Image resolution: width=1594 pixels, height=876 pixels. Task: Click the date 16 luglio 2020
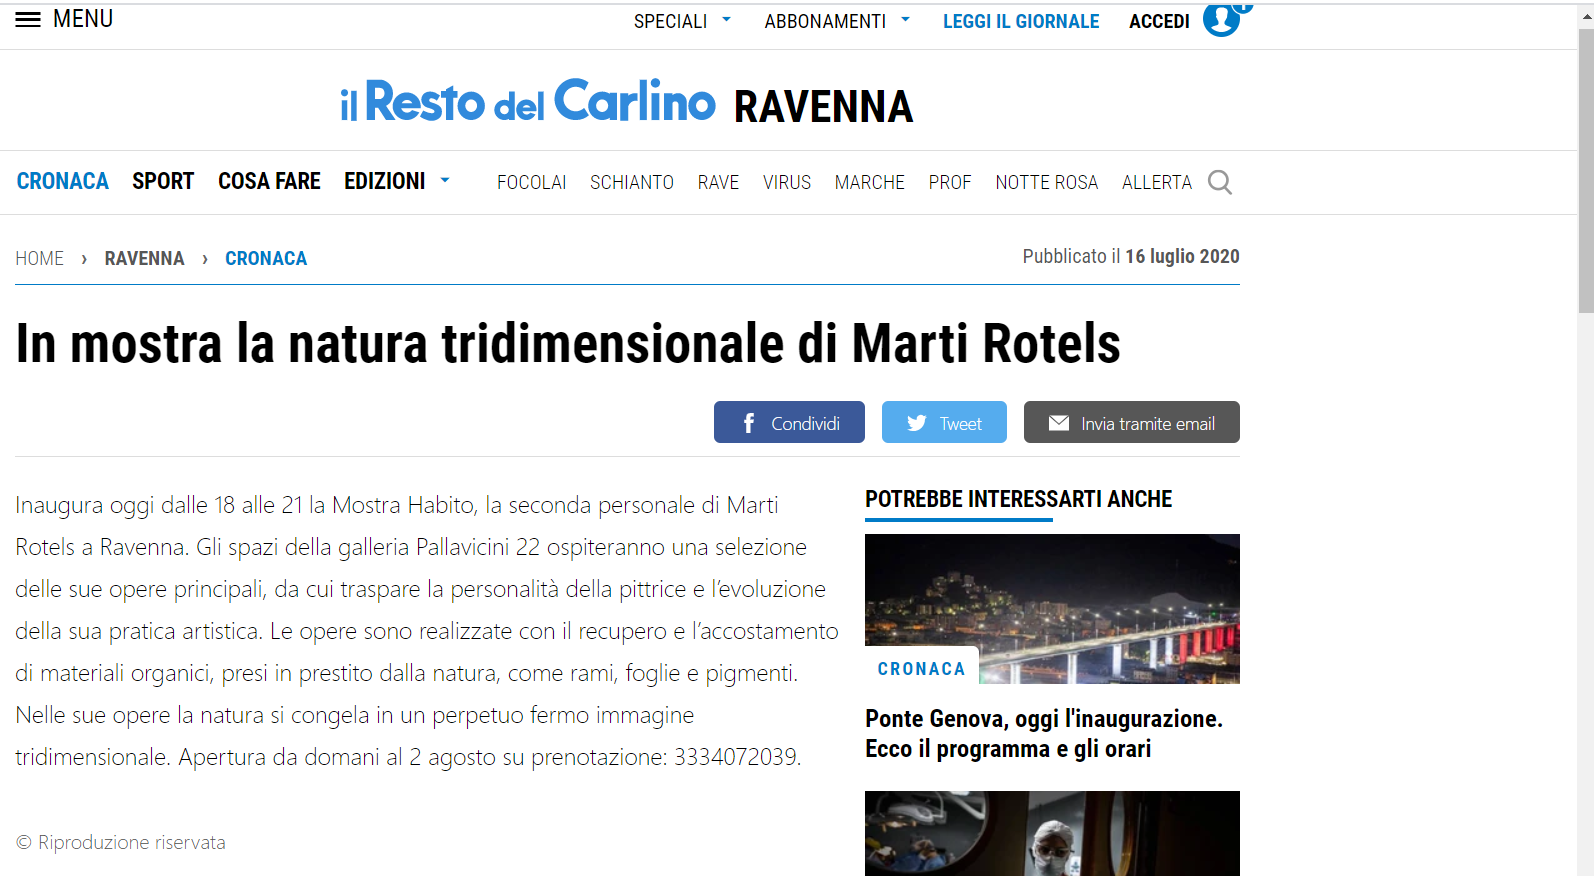pos(1182,256)
